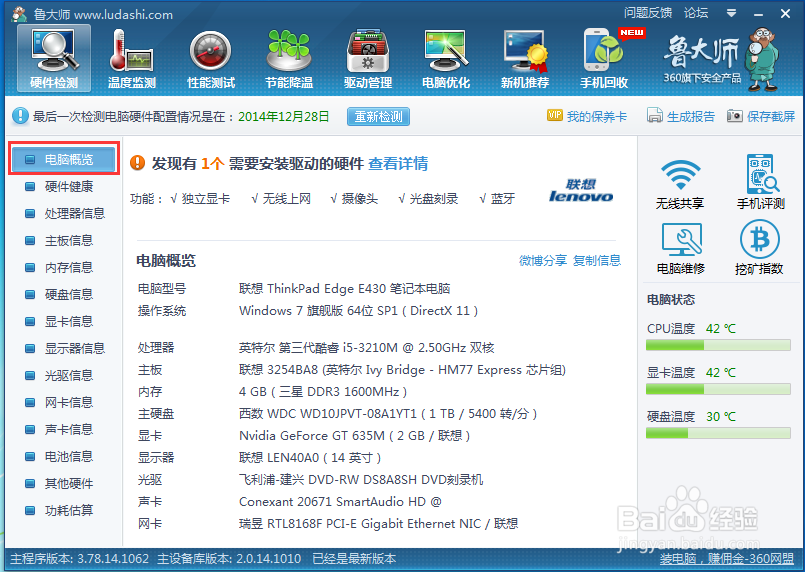Viewport: 805px width, 572px height.
Task: Open 我的保养卡 VIP link
Action: [x=587, y=117]
